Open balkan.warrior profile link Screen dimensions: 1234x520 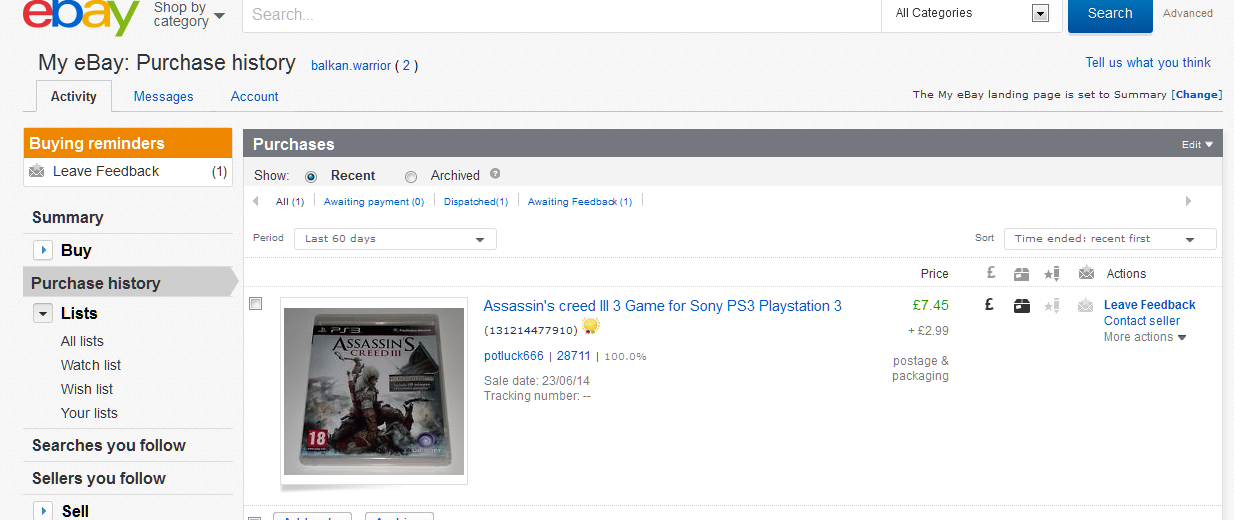(x=350, y=66)
